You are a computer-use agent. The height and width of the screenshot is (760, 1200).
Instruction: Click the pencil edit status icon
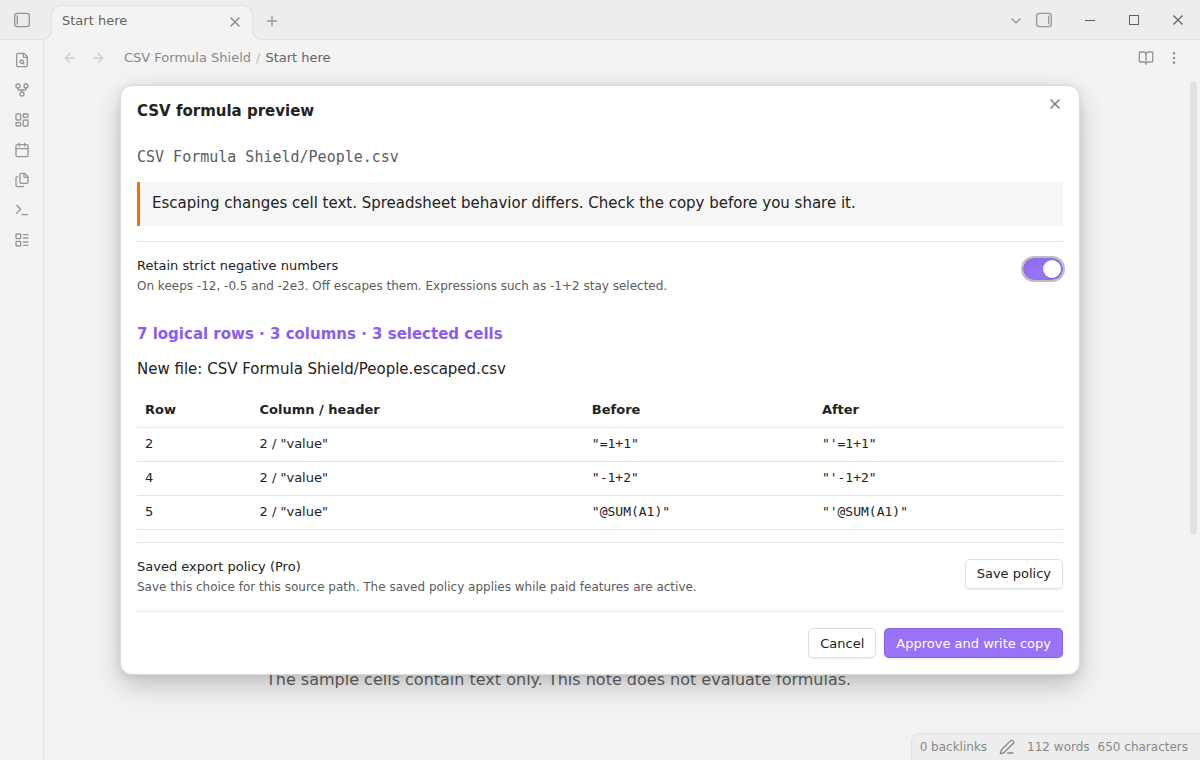1007,747
